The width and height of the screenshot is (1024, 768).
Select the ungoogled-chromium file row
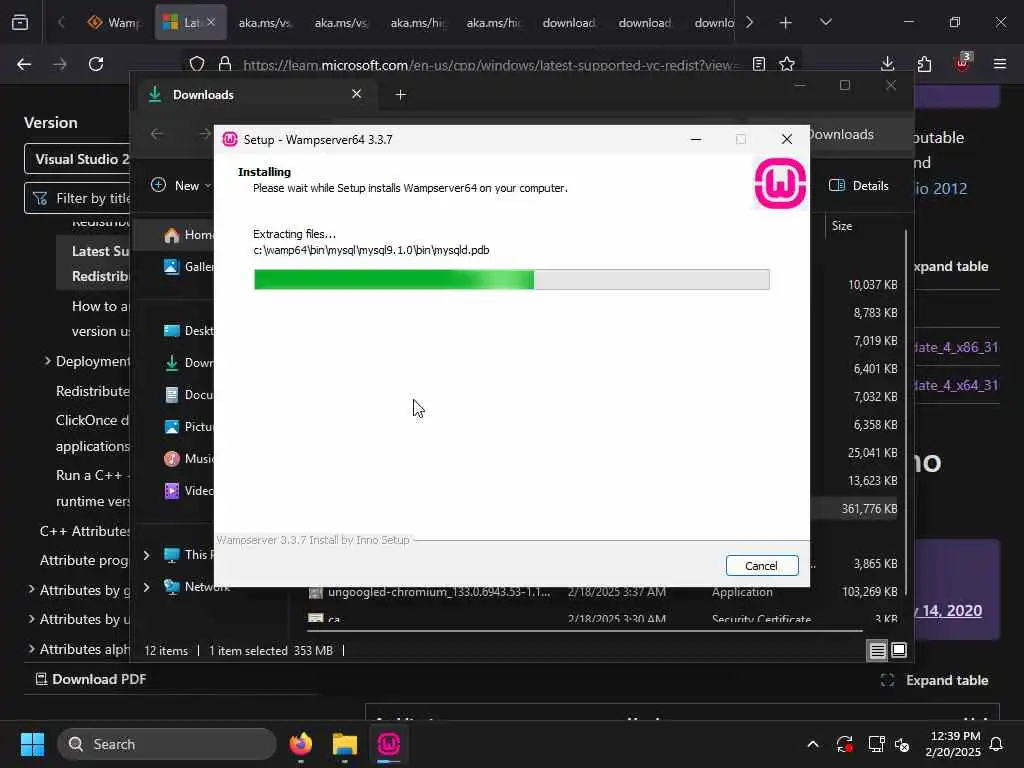click(x=602, y=592)
